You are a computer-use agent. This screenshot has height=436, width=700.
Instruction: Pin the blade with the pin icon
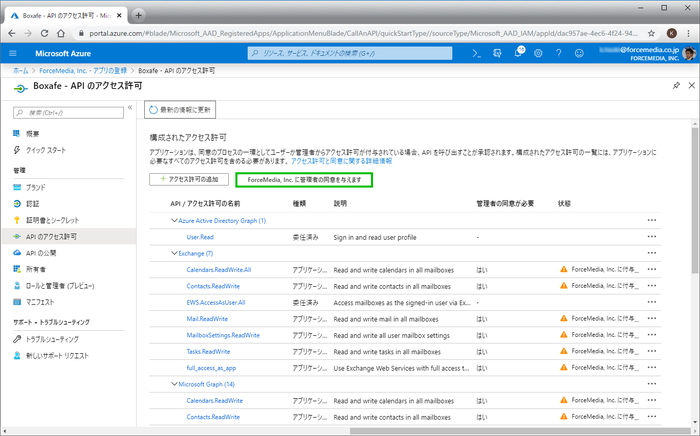point(676,85)
